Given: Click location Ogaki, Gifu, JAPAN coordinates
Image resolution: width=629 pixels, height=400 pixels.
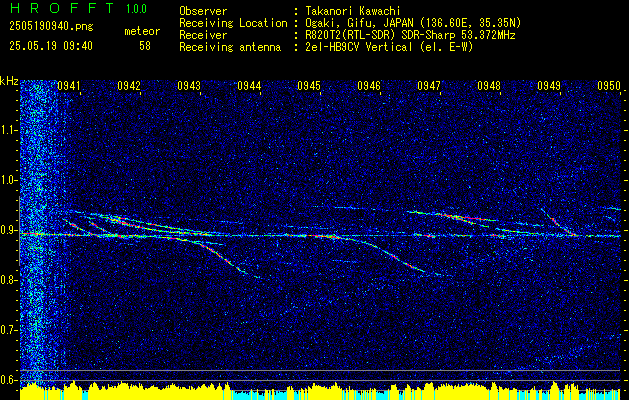Looking at the screenshot, I should [413, 23].
